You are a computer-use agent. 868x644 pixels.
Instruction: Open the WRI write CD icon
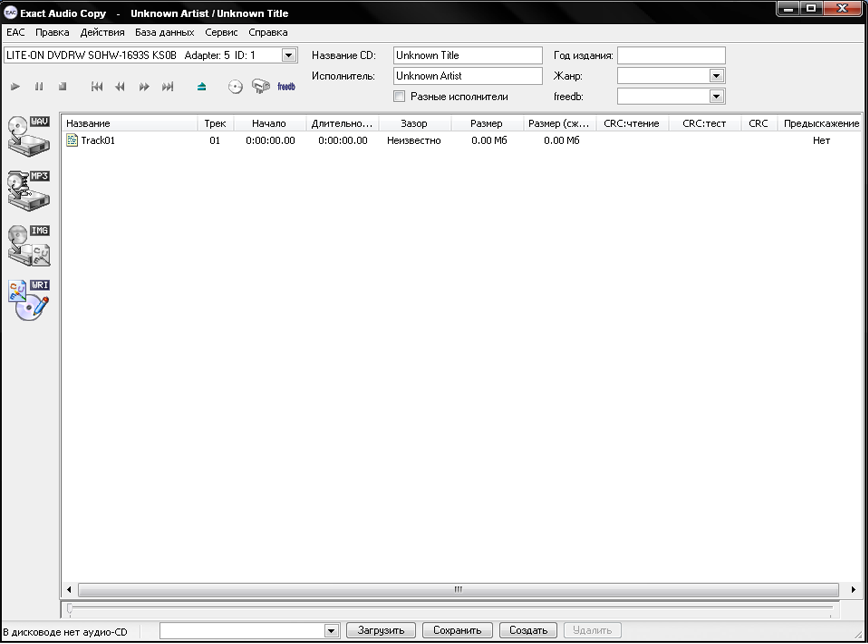pos(29,300)
